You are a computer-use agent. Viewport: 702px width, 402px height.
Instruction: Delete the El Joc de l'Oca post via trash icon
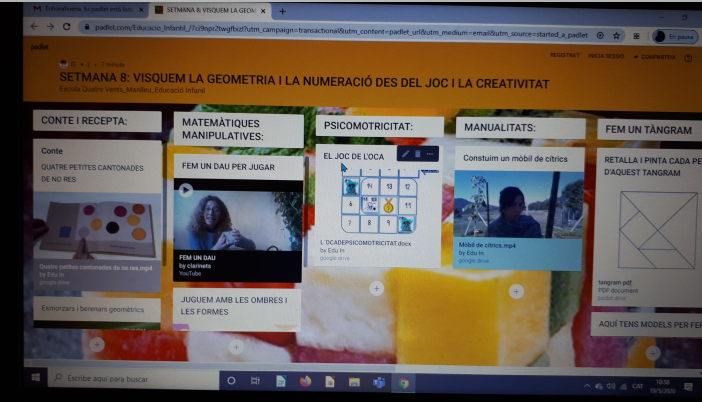pos(418,154)
